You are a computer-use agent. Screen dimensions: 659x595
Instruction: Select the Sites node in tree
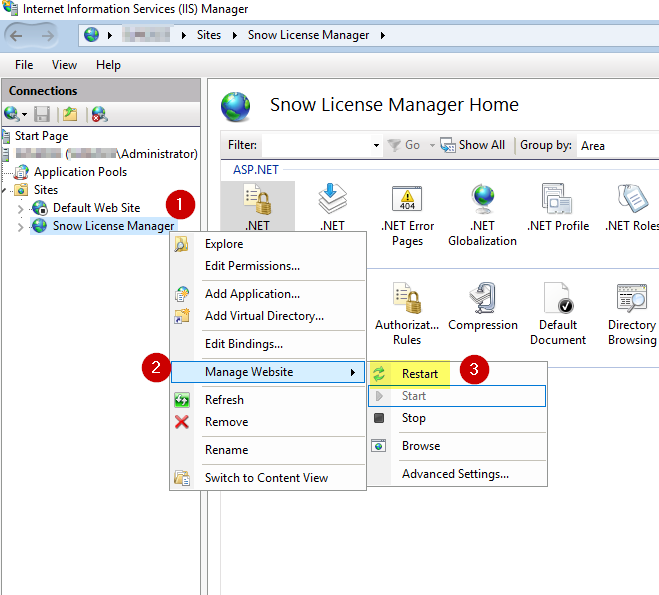(x=46, y=190)
